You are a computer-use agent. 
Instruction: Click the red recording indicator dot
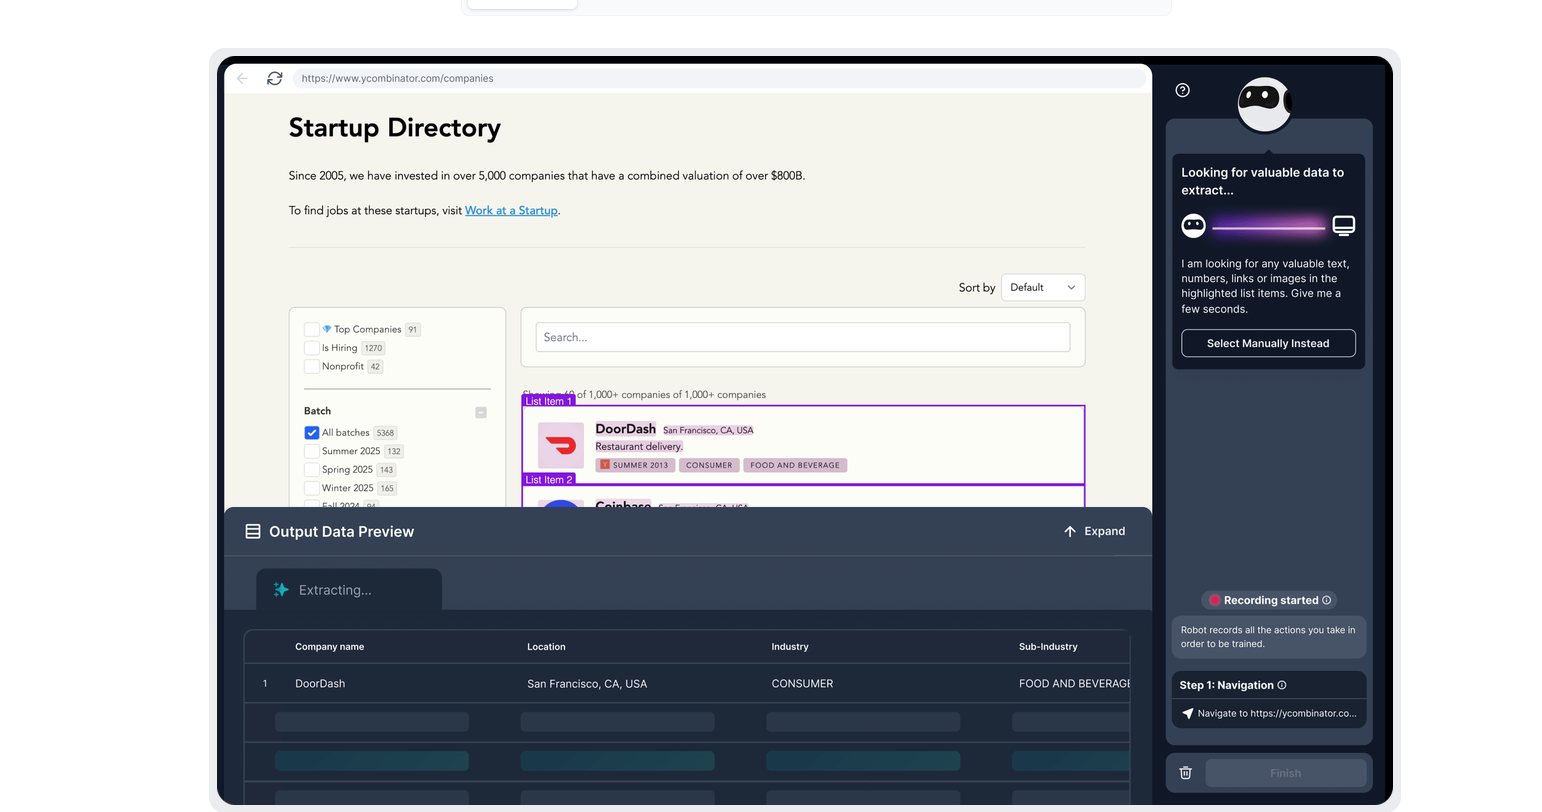click(1214, 600)
